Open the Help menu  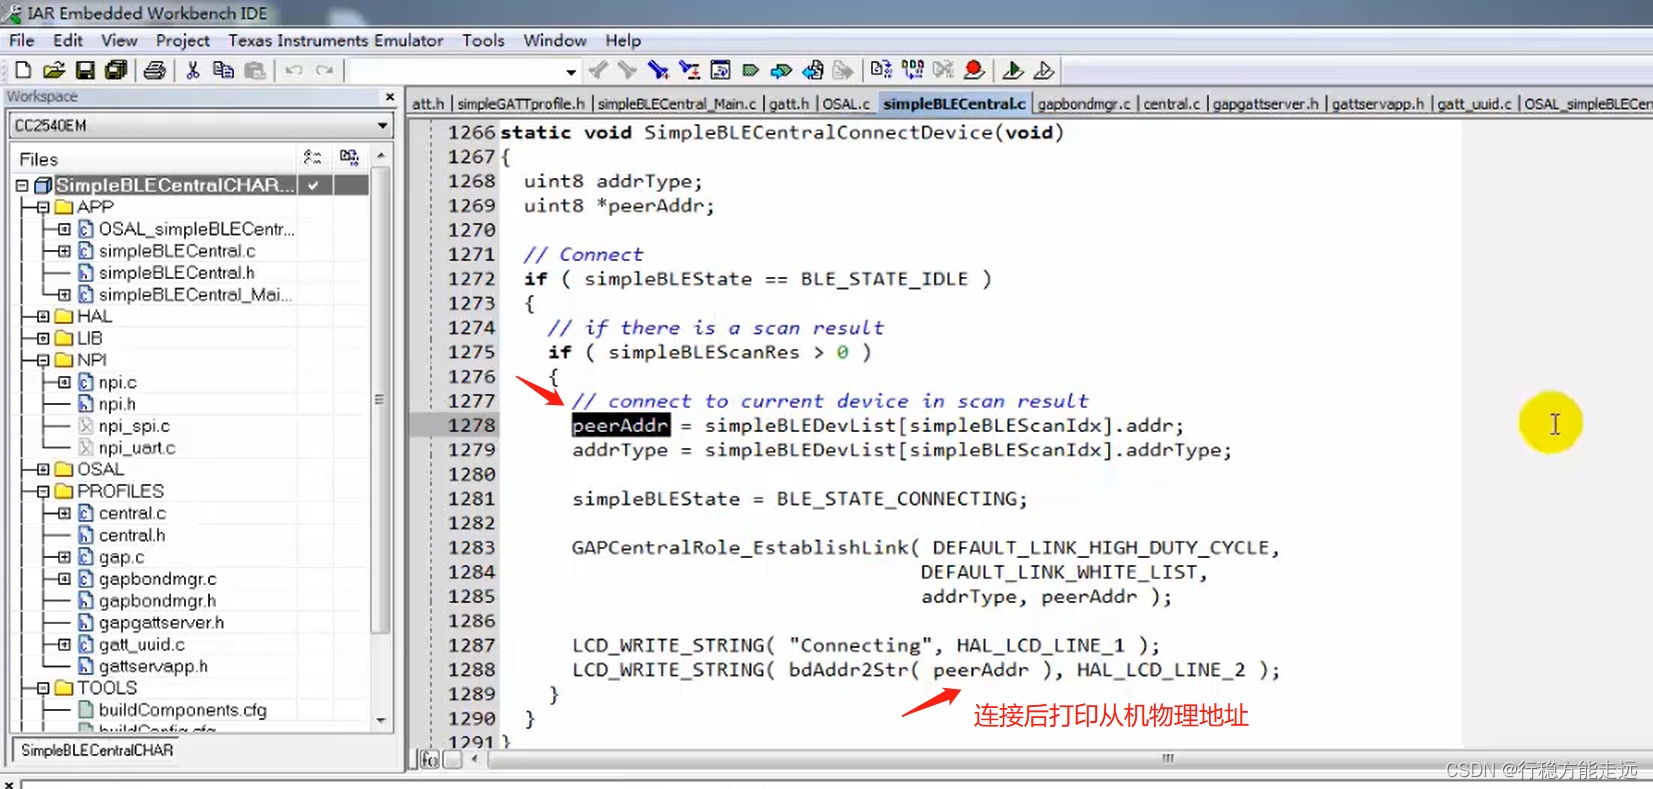click(623, 40)
